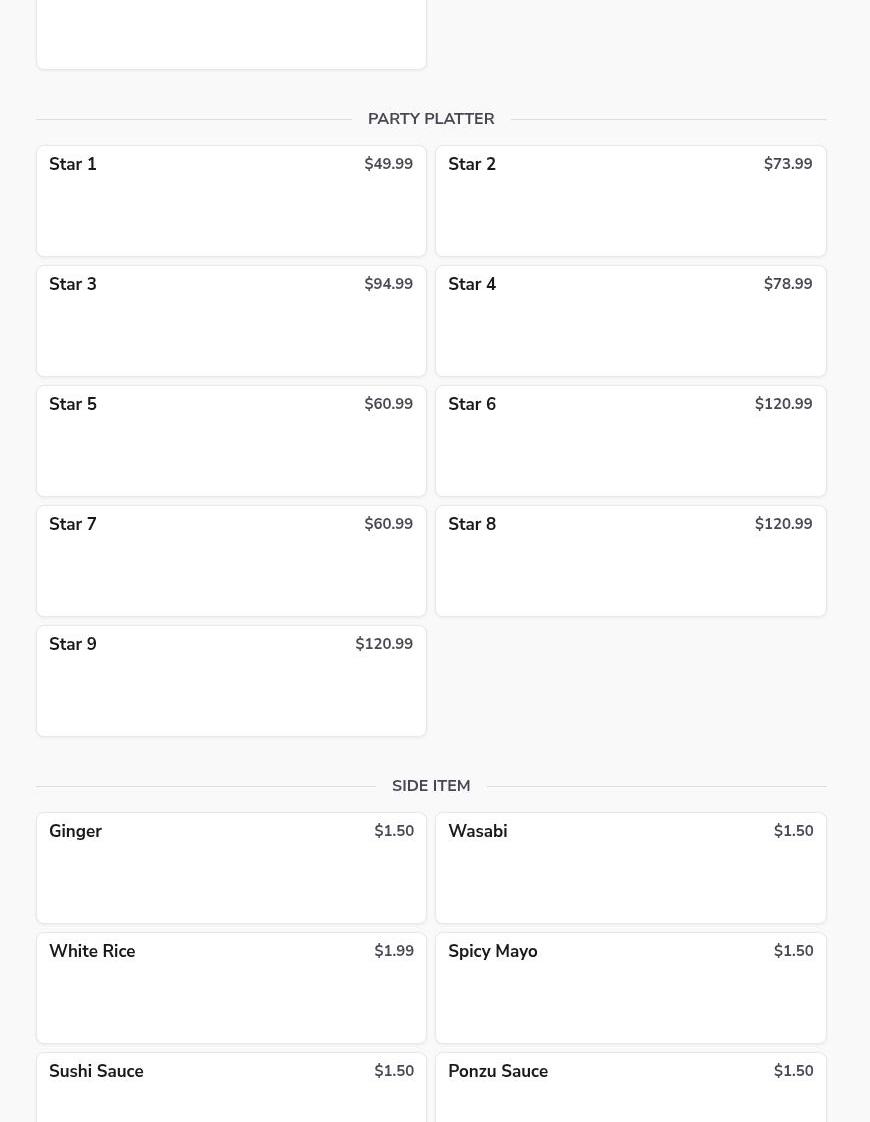The image size is (870, 1122).
Task: Choose the White Rice side item
Action: 231,988
